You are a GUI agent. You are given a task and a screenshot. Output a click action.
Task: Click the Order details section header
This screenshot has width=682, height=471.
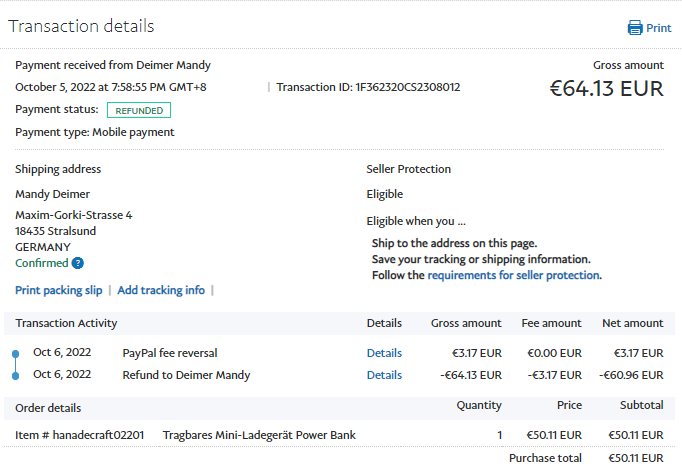click(48, 407)
